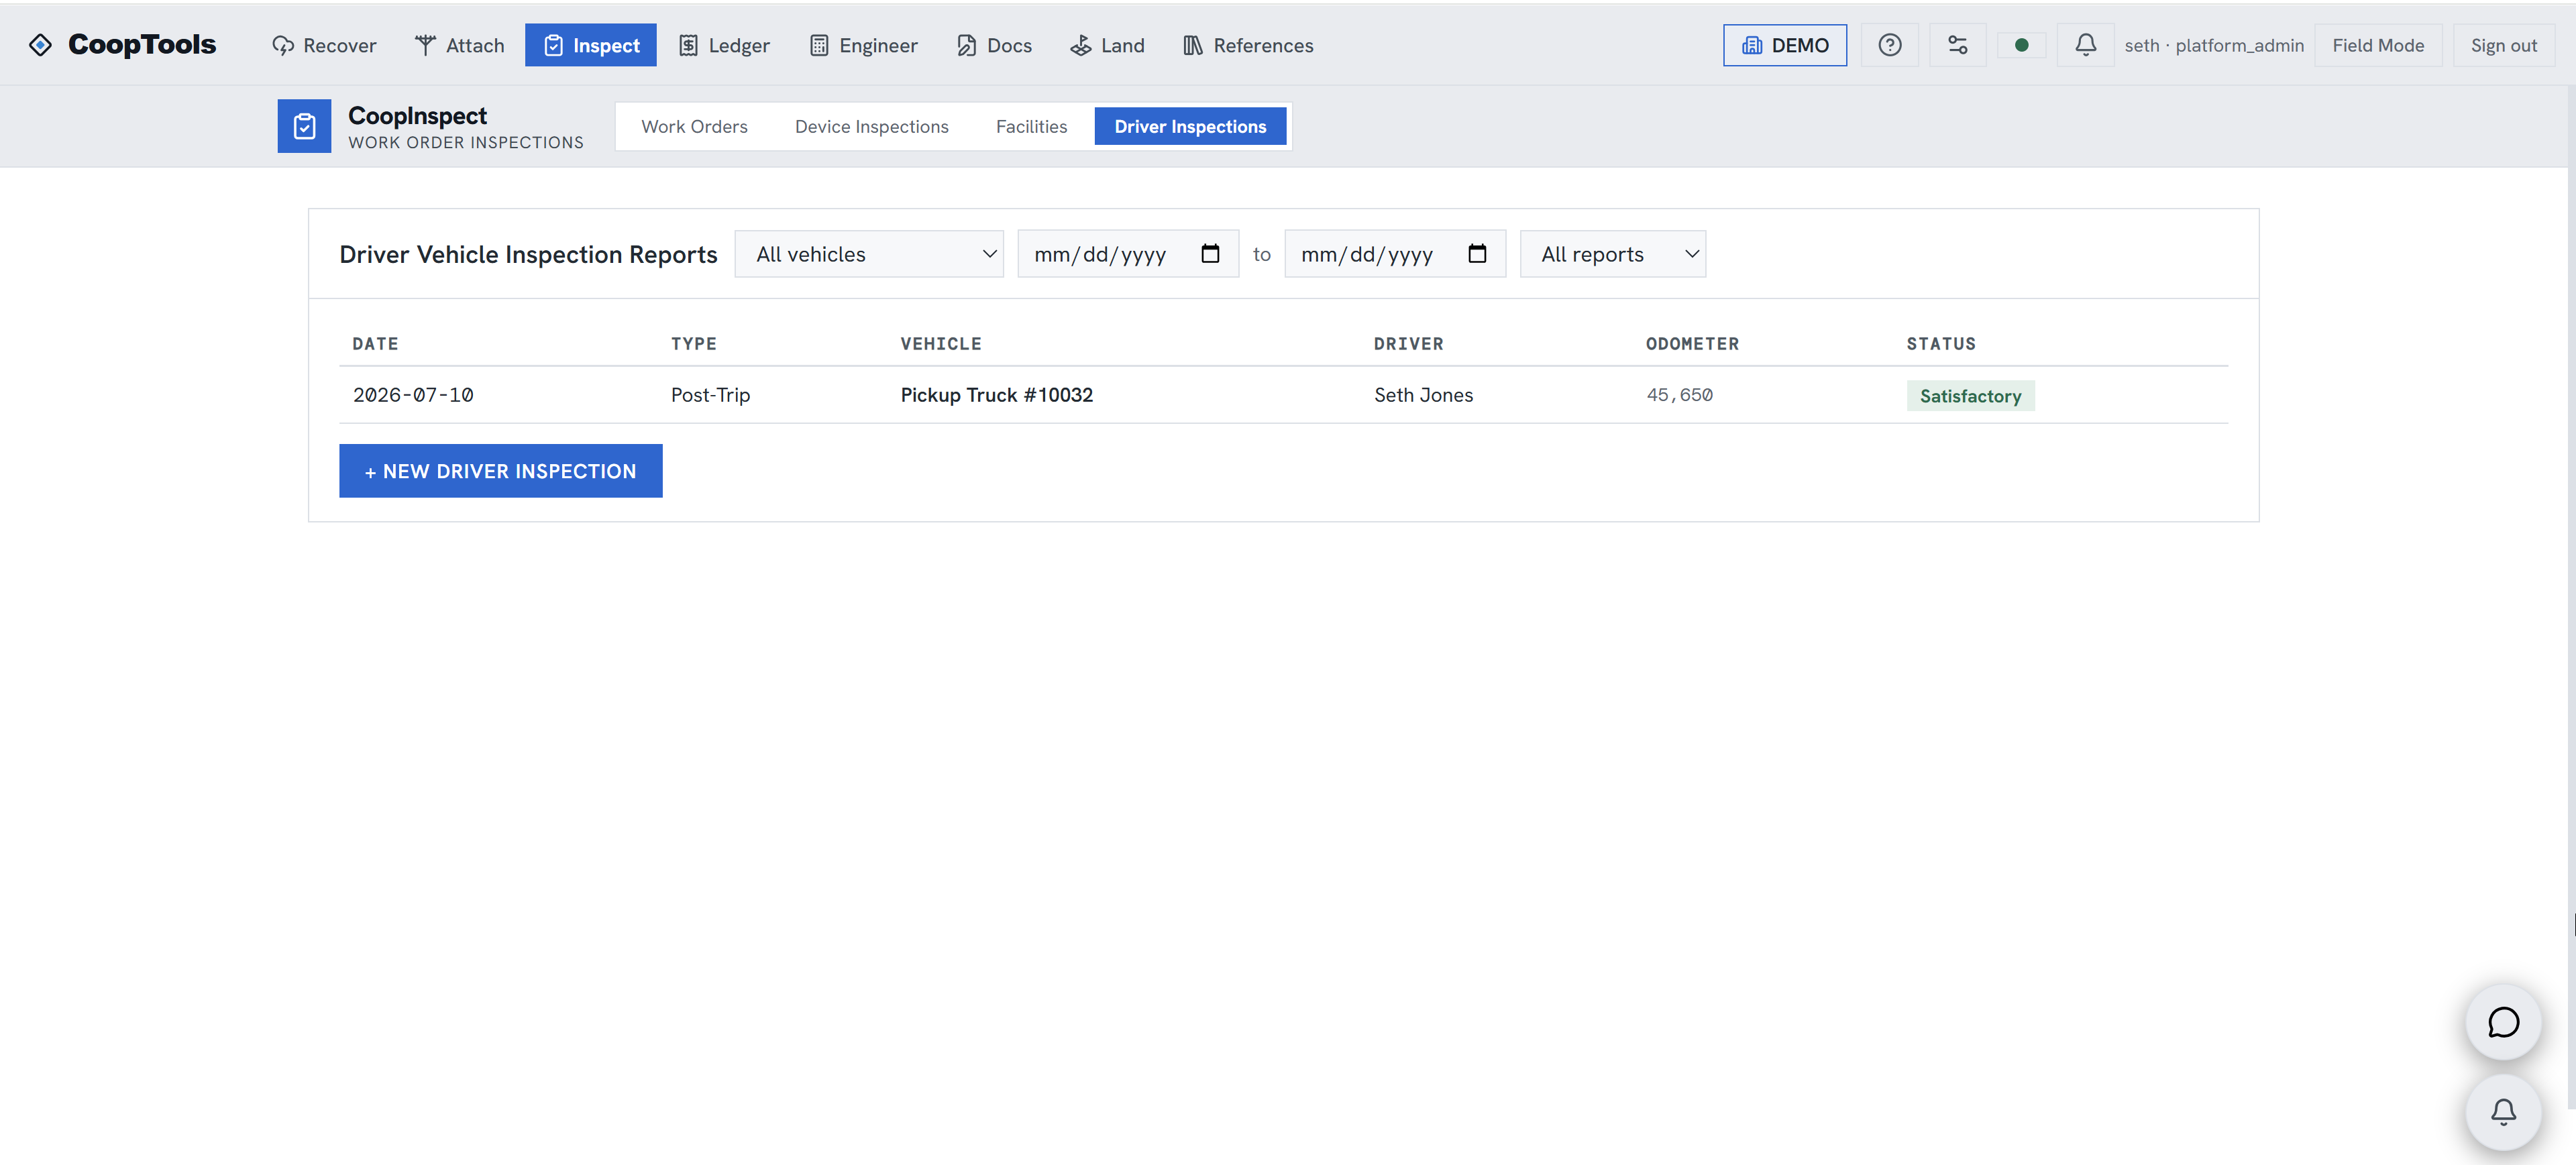Go to the Land module
This screenshot has height=1165, width=2576.
(1107, 45)
